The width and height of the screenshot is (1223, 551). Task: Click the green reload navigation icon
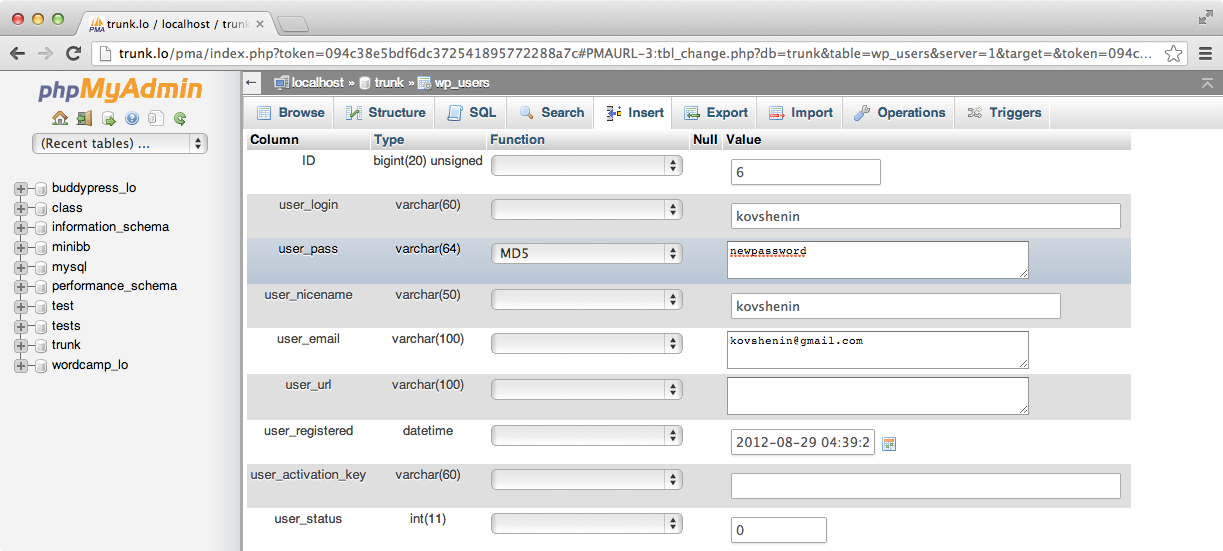pyautogui.click(x=180, y=118)
